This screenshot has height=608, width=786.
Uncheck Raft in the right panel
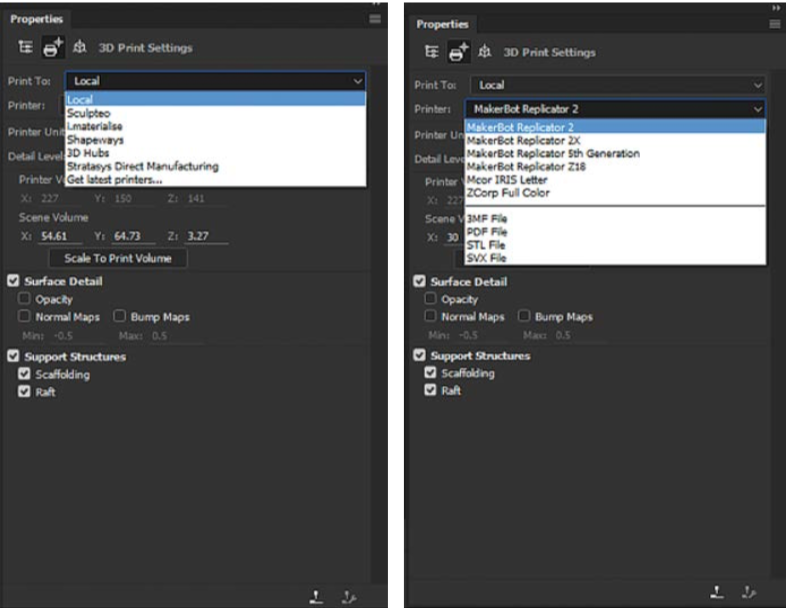point(431,391)
